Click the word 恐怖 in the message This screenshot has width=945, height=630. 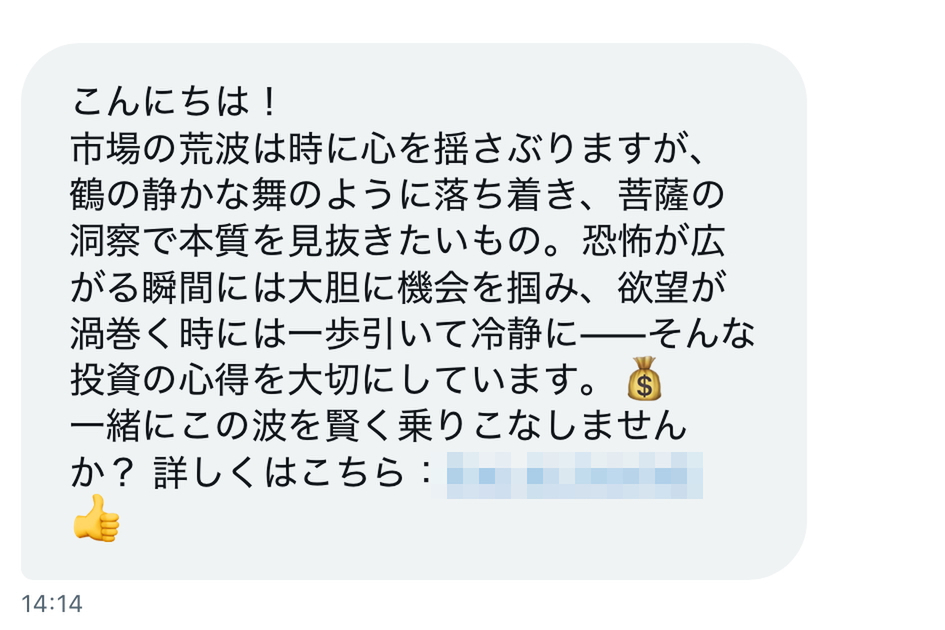pos(617,241)
